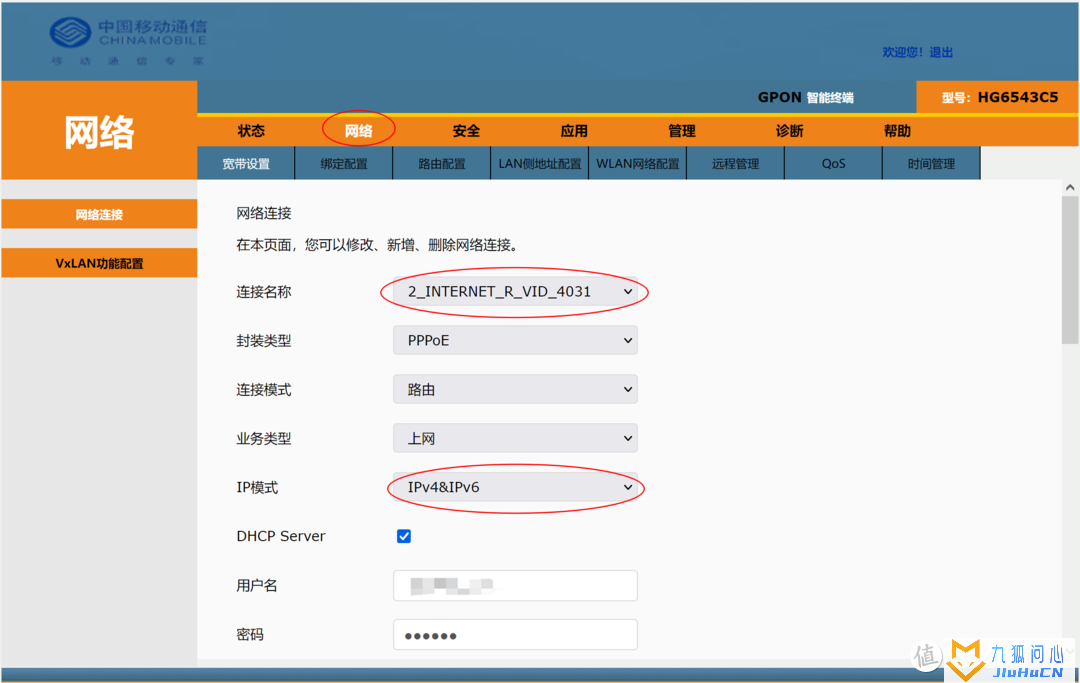Click the 型号: HG6543C5 label

click(x=999, y=97)
